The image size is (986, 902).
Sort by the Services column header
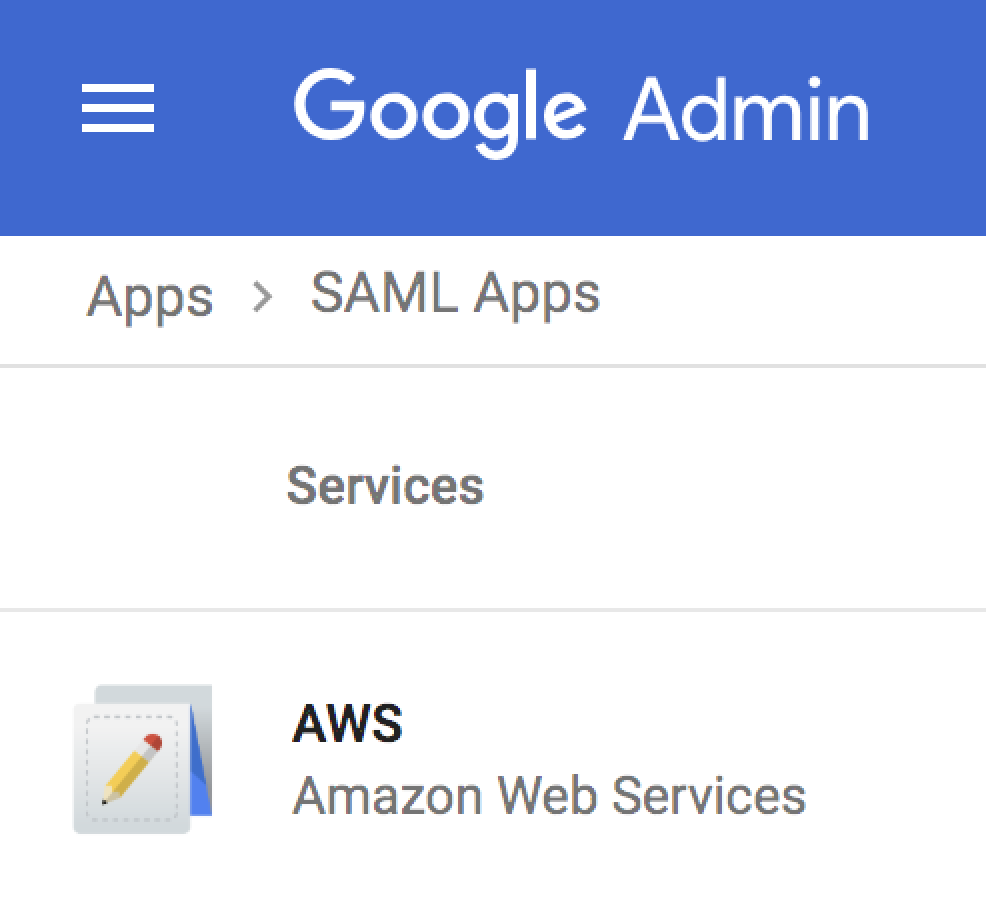coord(385,486)
